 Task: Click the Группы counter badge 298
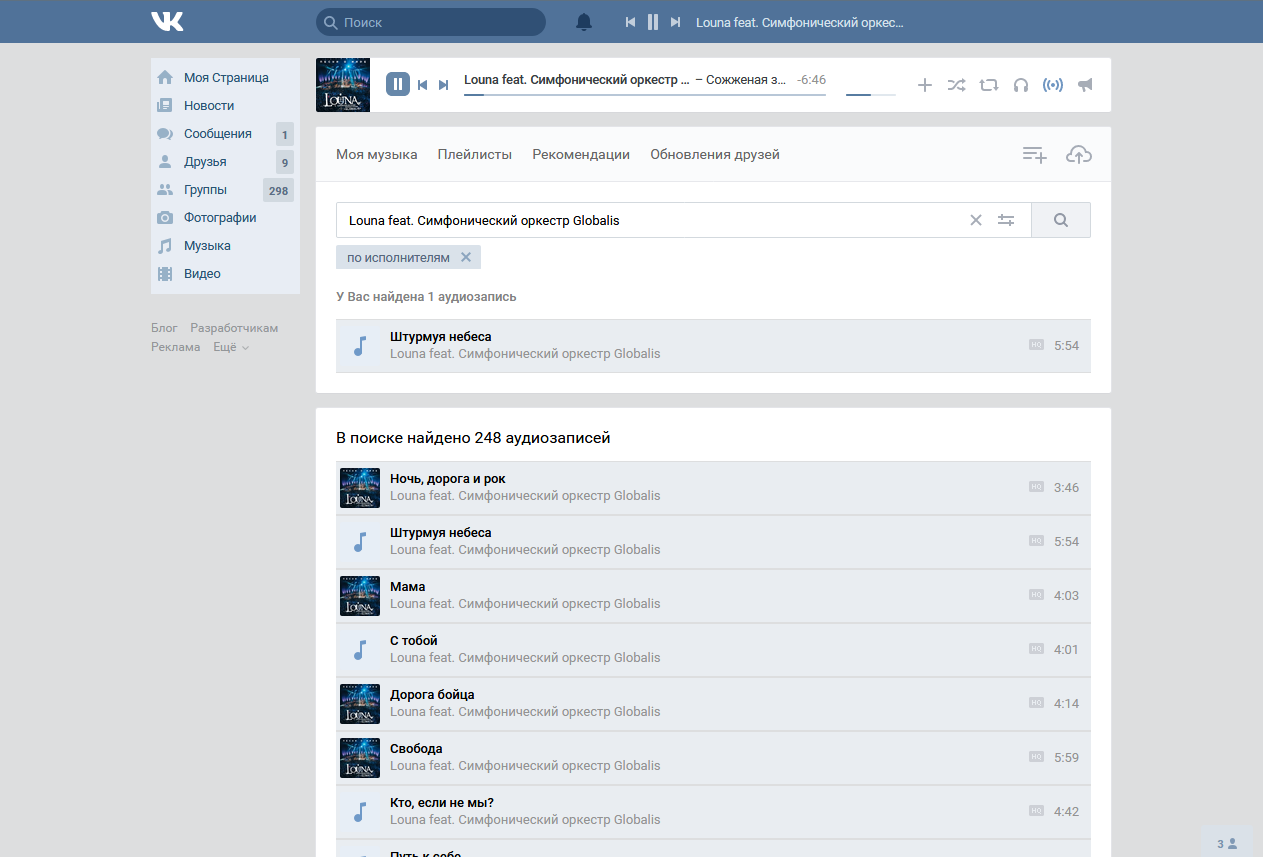pyautogui.click(x=278, y=190)
